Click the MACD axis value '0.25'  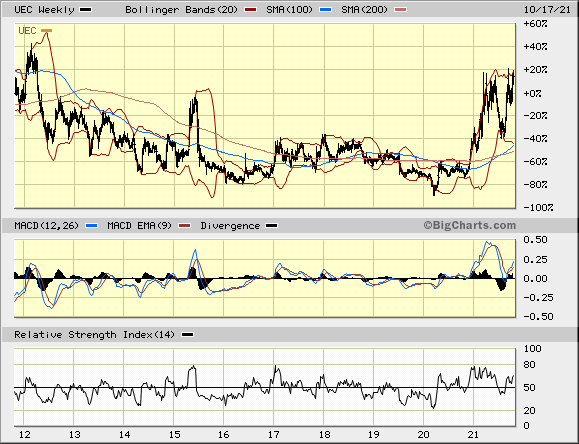pos(535,260)
